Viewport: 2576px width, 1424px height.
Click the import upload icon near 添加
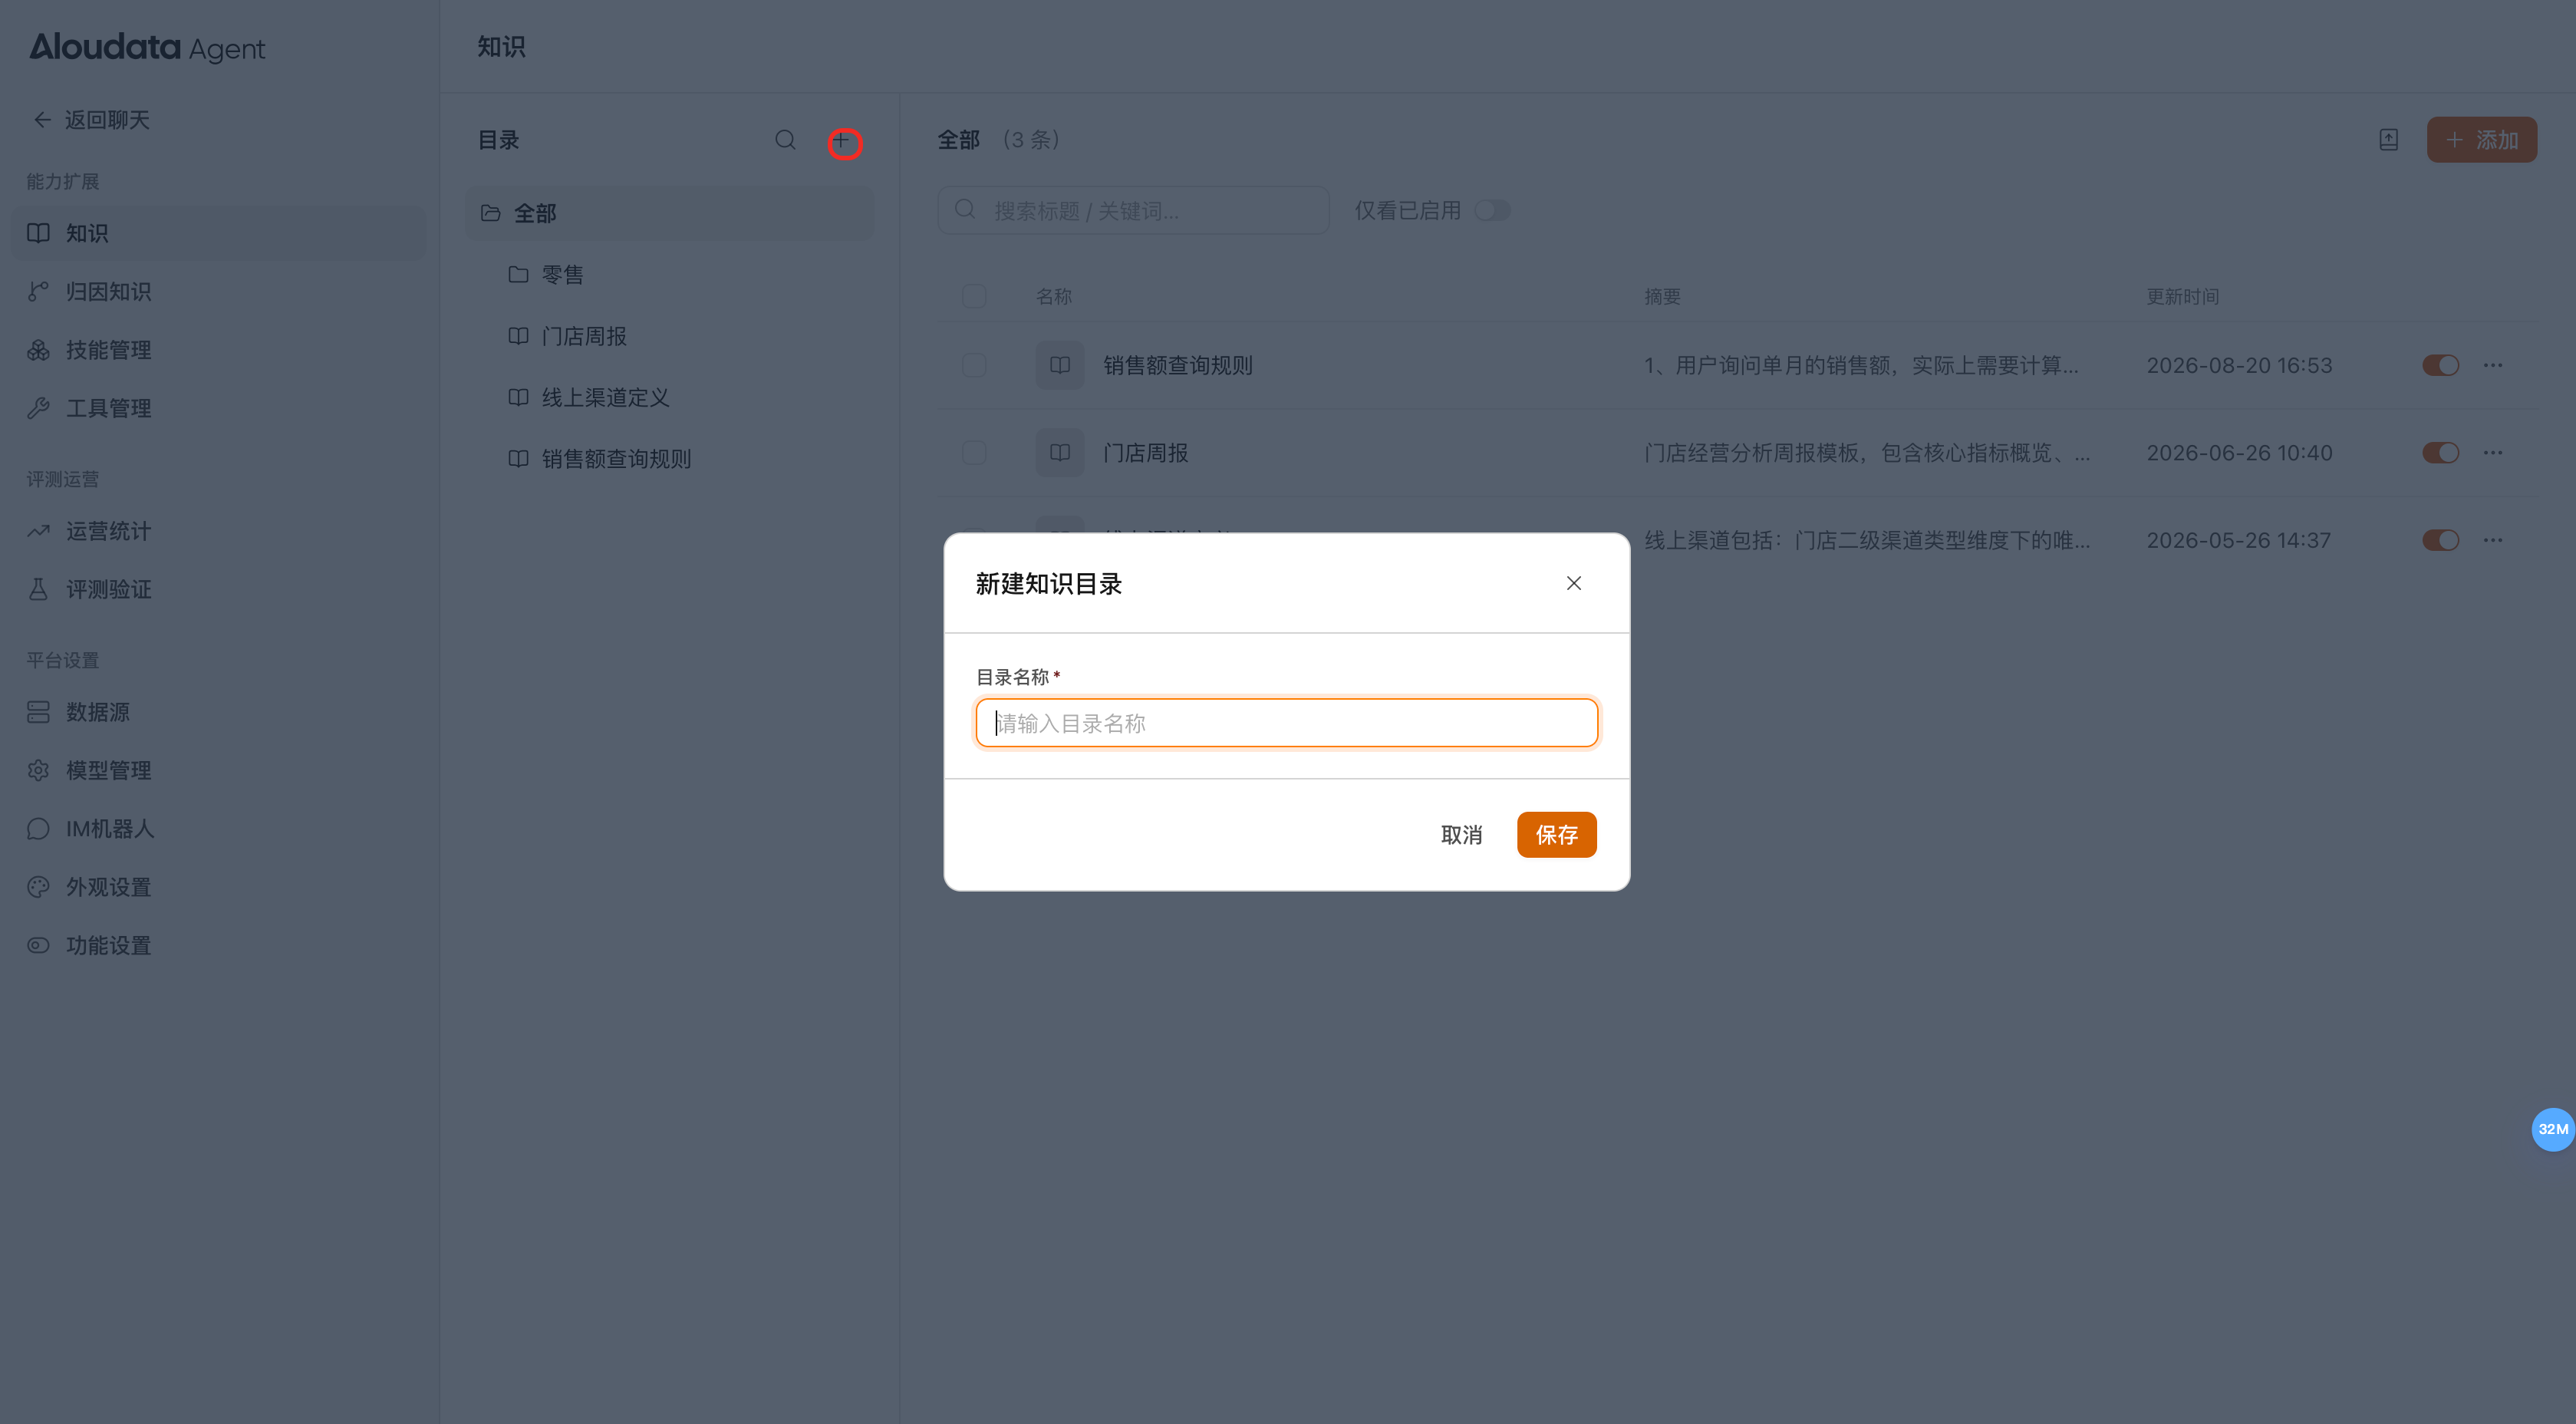coord(2388,140)
